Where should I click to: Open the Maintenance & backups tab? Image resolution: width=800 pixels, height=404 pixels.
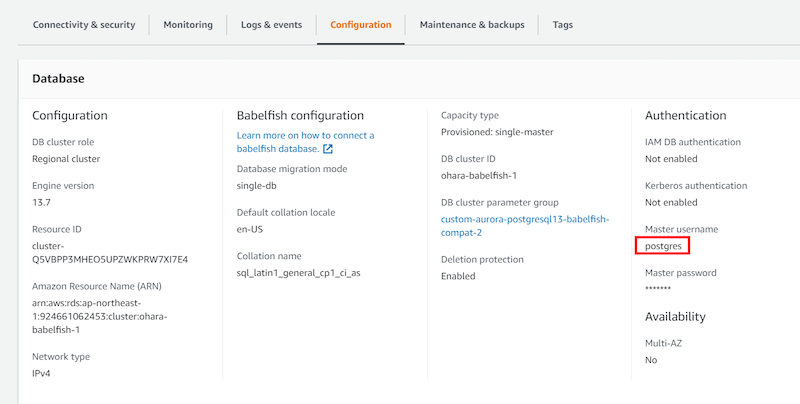(x=472, y=25)
